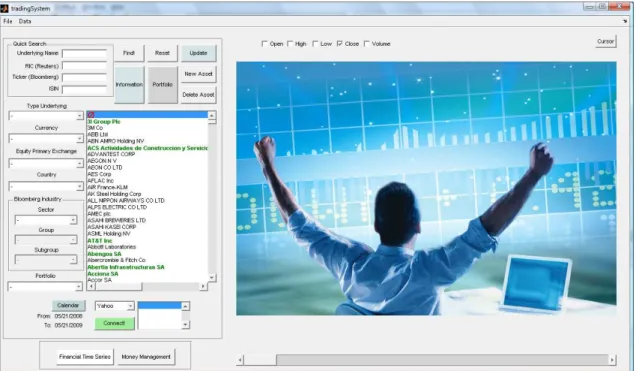Image resolution: width=636 pixels, height=371 pixels.
Task: Uncheck the Close checkbox
Action: coord(339,44)
